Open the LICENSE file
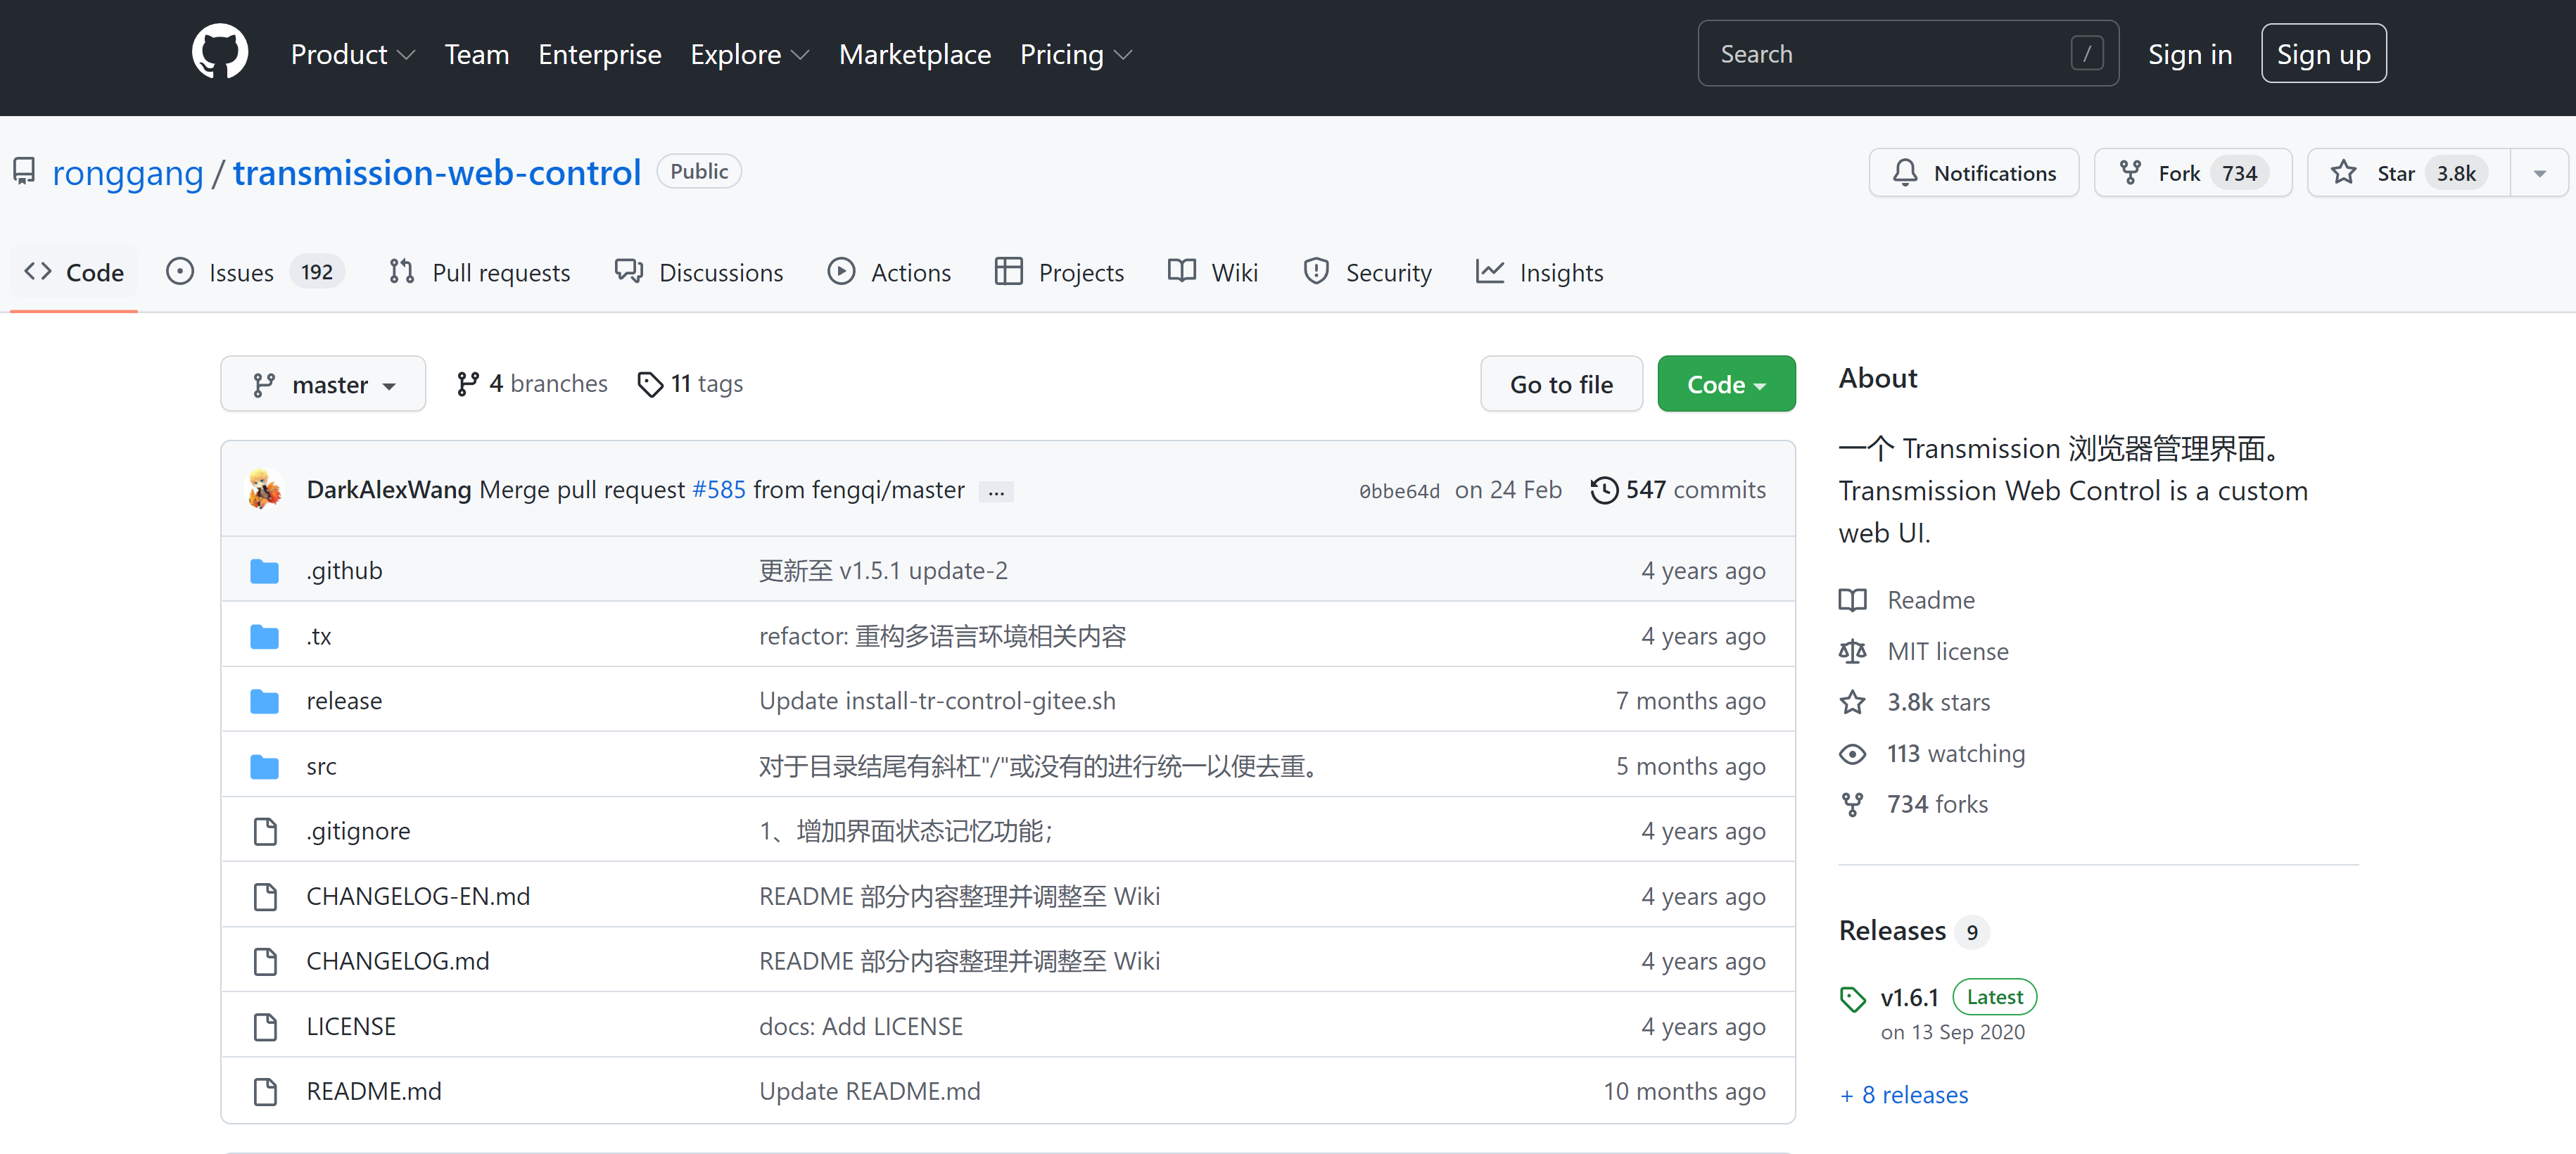The width and height of the screenshot is (2576, 1154). pos(351,1027)
